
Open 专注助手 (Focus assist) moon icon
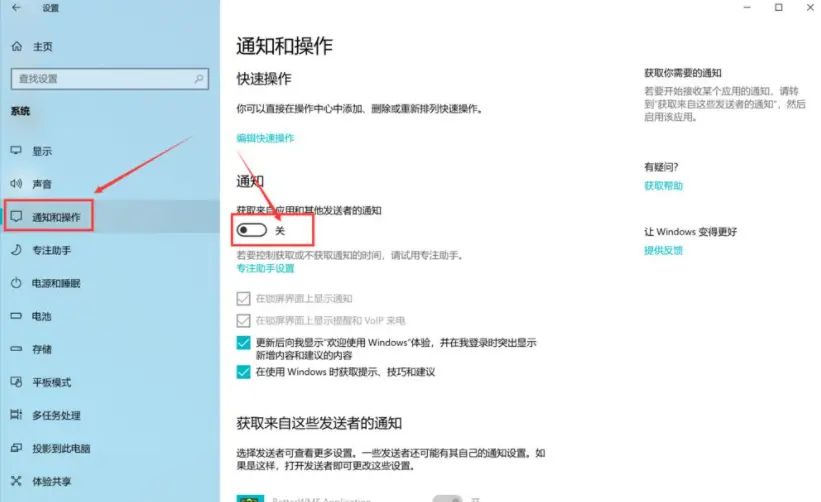16,250
